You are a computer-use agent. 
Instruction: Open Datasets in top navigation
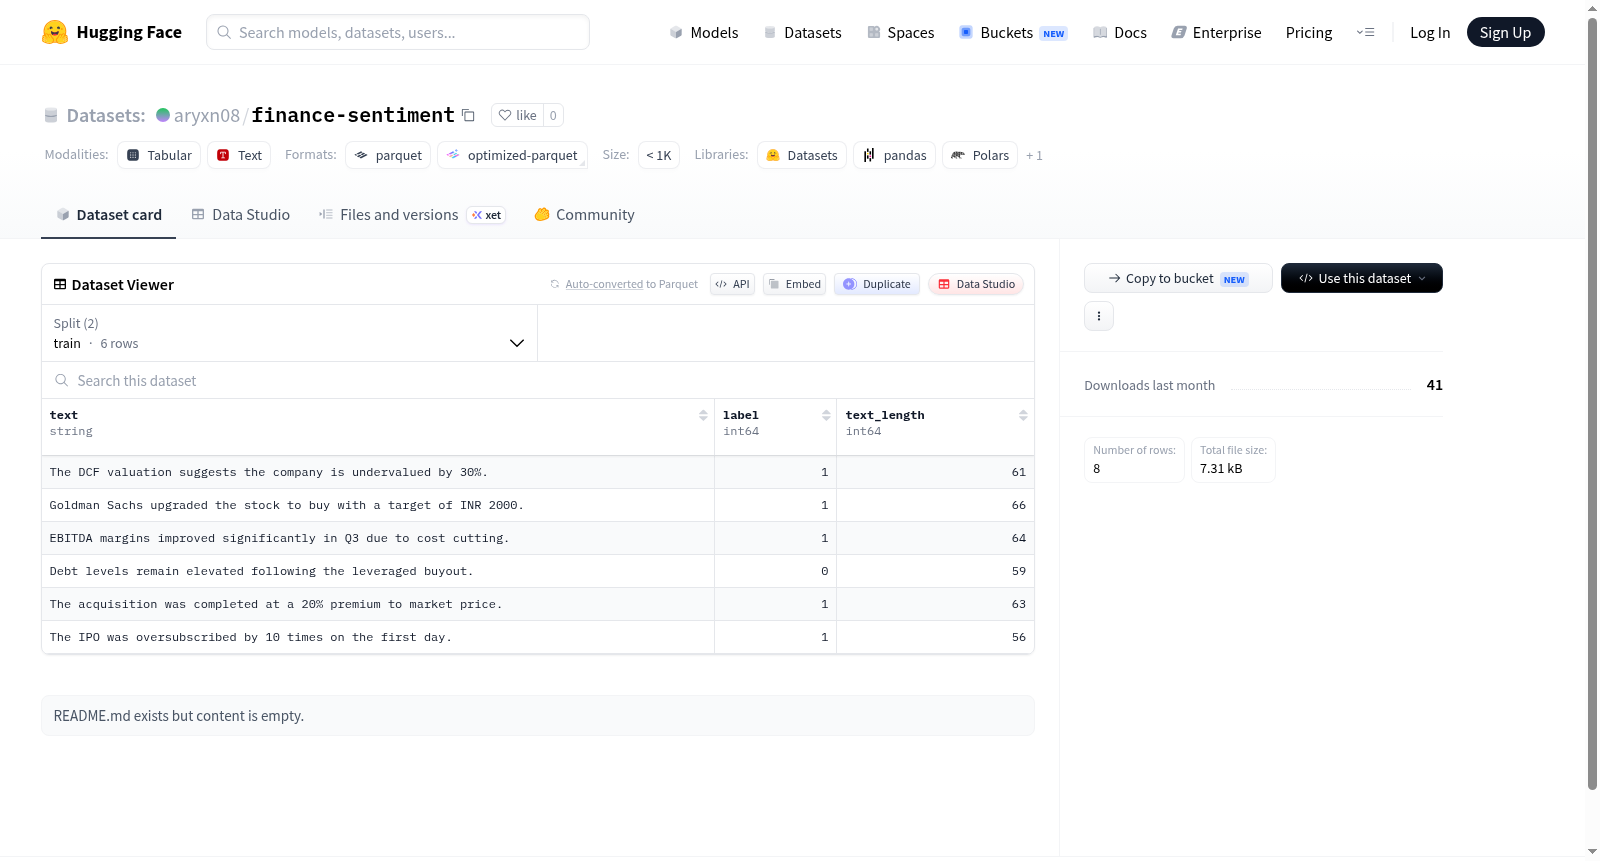pyautogui.click(x=803, y=32)
